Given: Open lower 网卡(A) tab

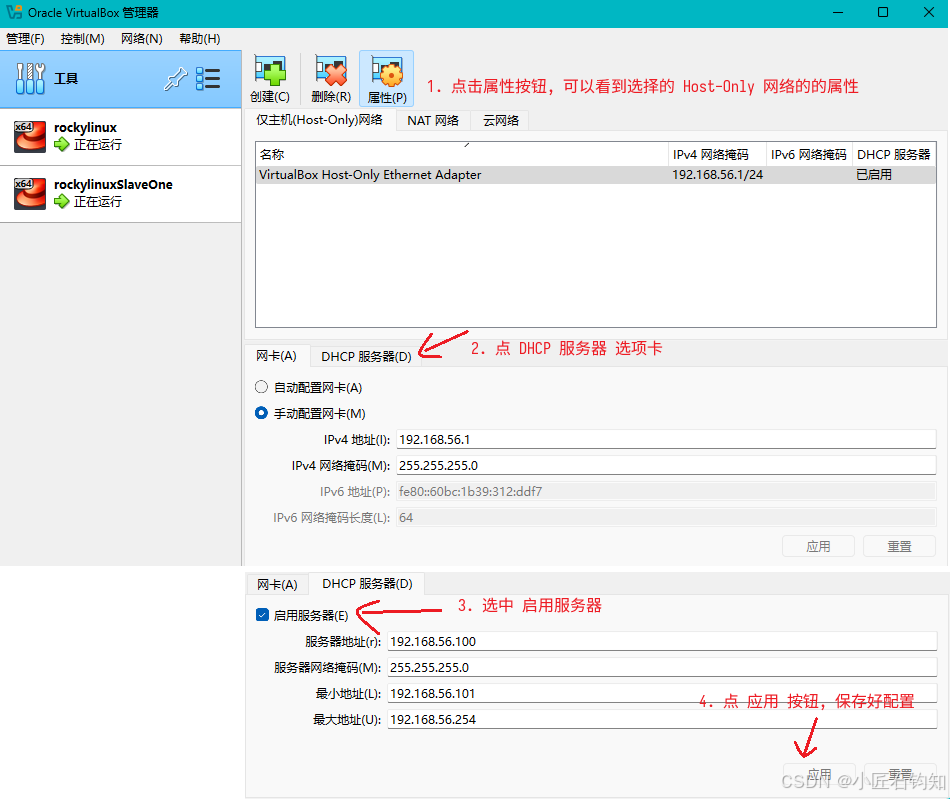Looking at the screenshot, I should point(277,585).
